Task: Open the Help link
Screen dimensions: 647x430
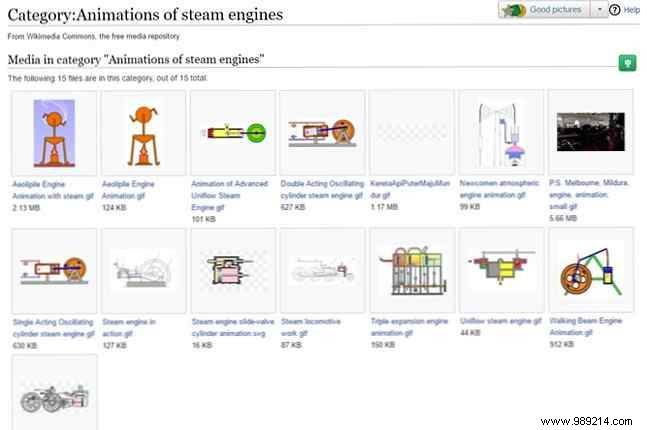Action: tap(631, 10)
